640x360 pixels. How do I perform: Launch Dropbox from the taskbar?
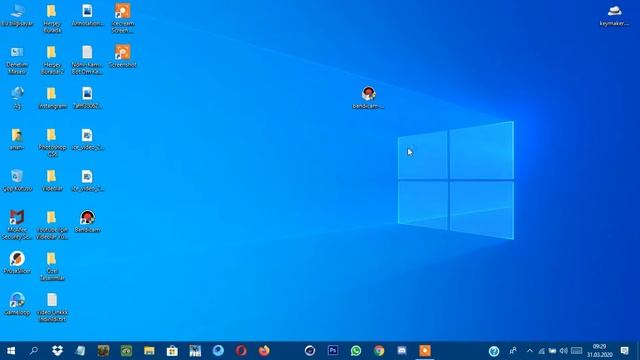pyautogui.click(x=57, y=351)
